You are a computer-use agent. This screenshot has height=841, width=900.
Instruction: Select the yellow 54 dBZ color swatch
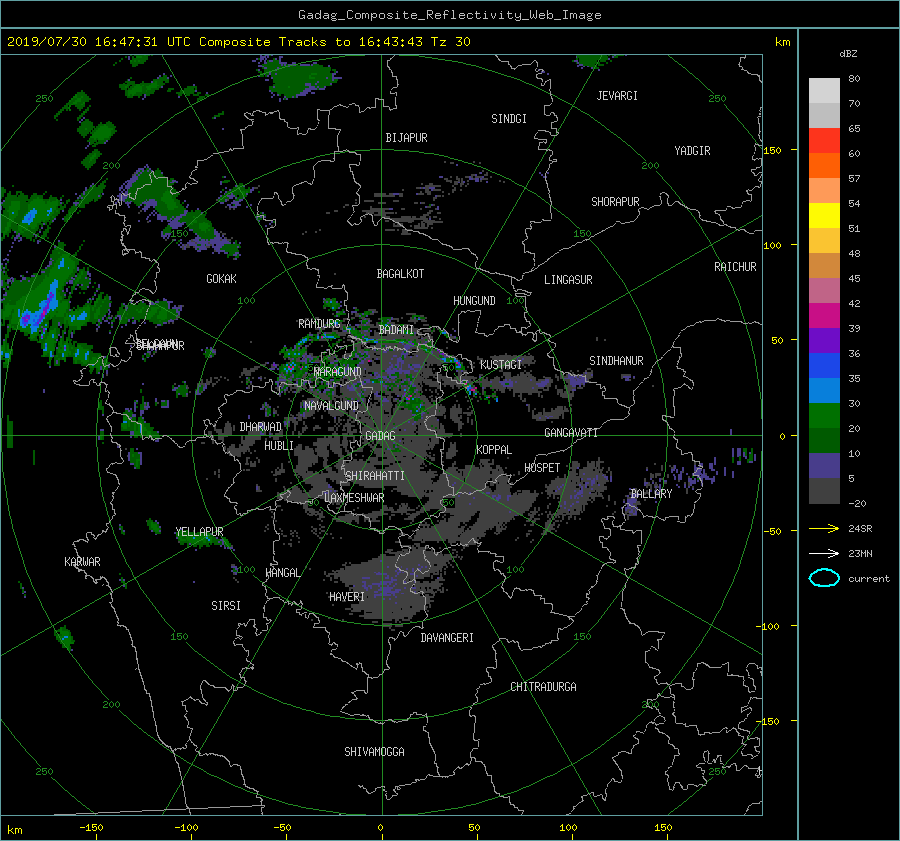point(824,215)
